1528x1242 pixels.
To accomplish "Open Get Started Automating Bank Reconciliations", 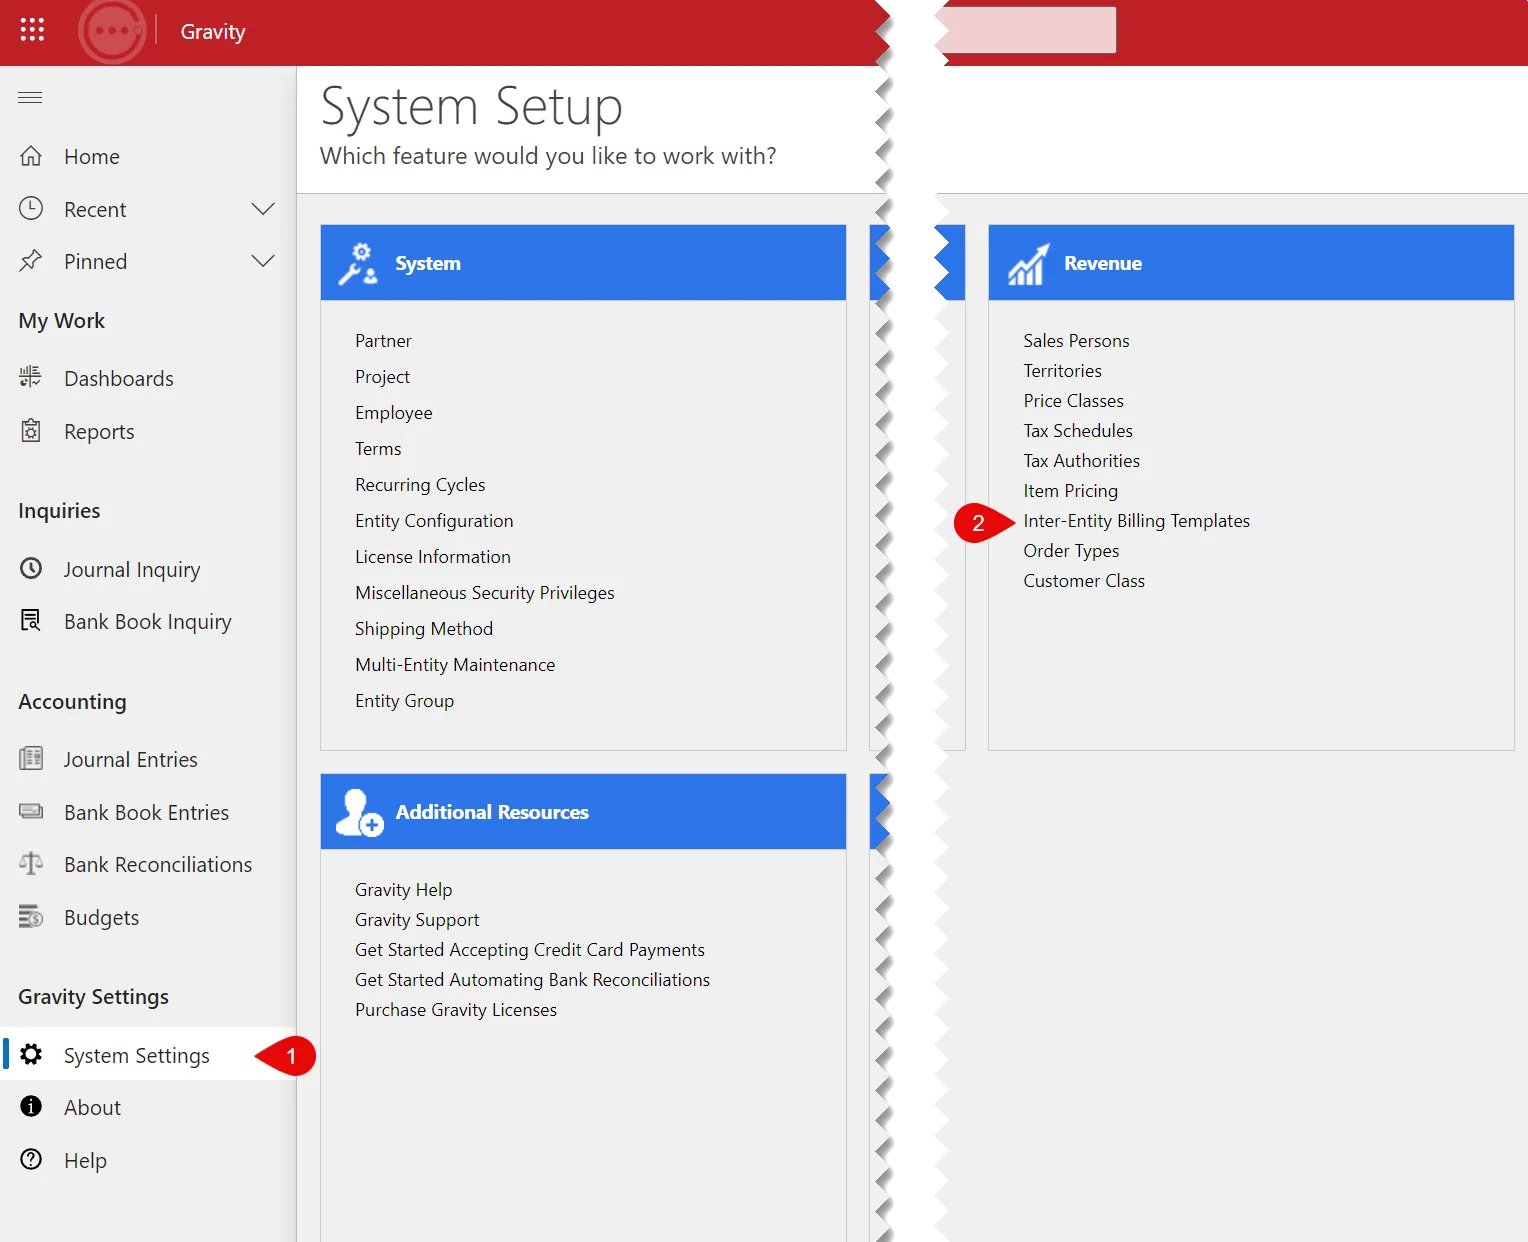I will point(532,980).
